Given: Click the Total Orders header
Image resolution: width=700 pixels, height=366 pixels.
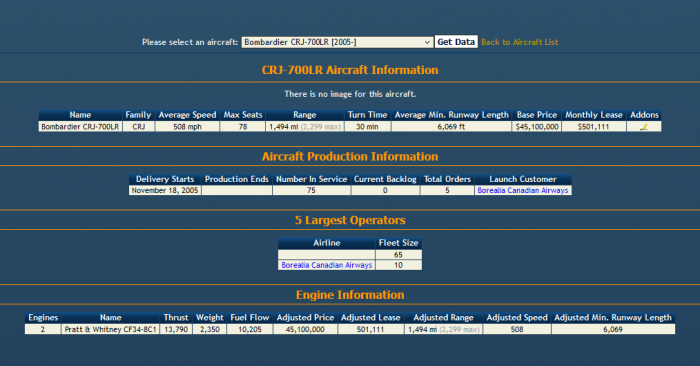Looking at the screenshot, I should [x=447, y=179].
